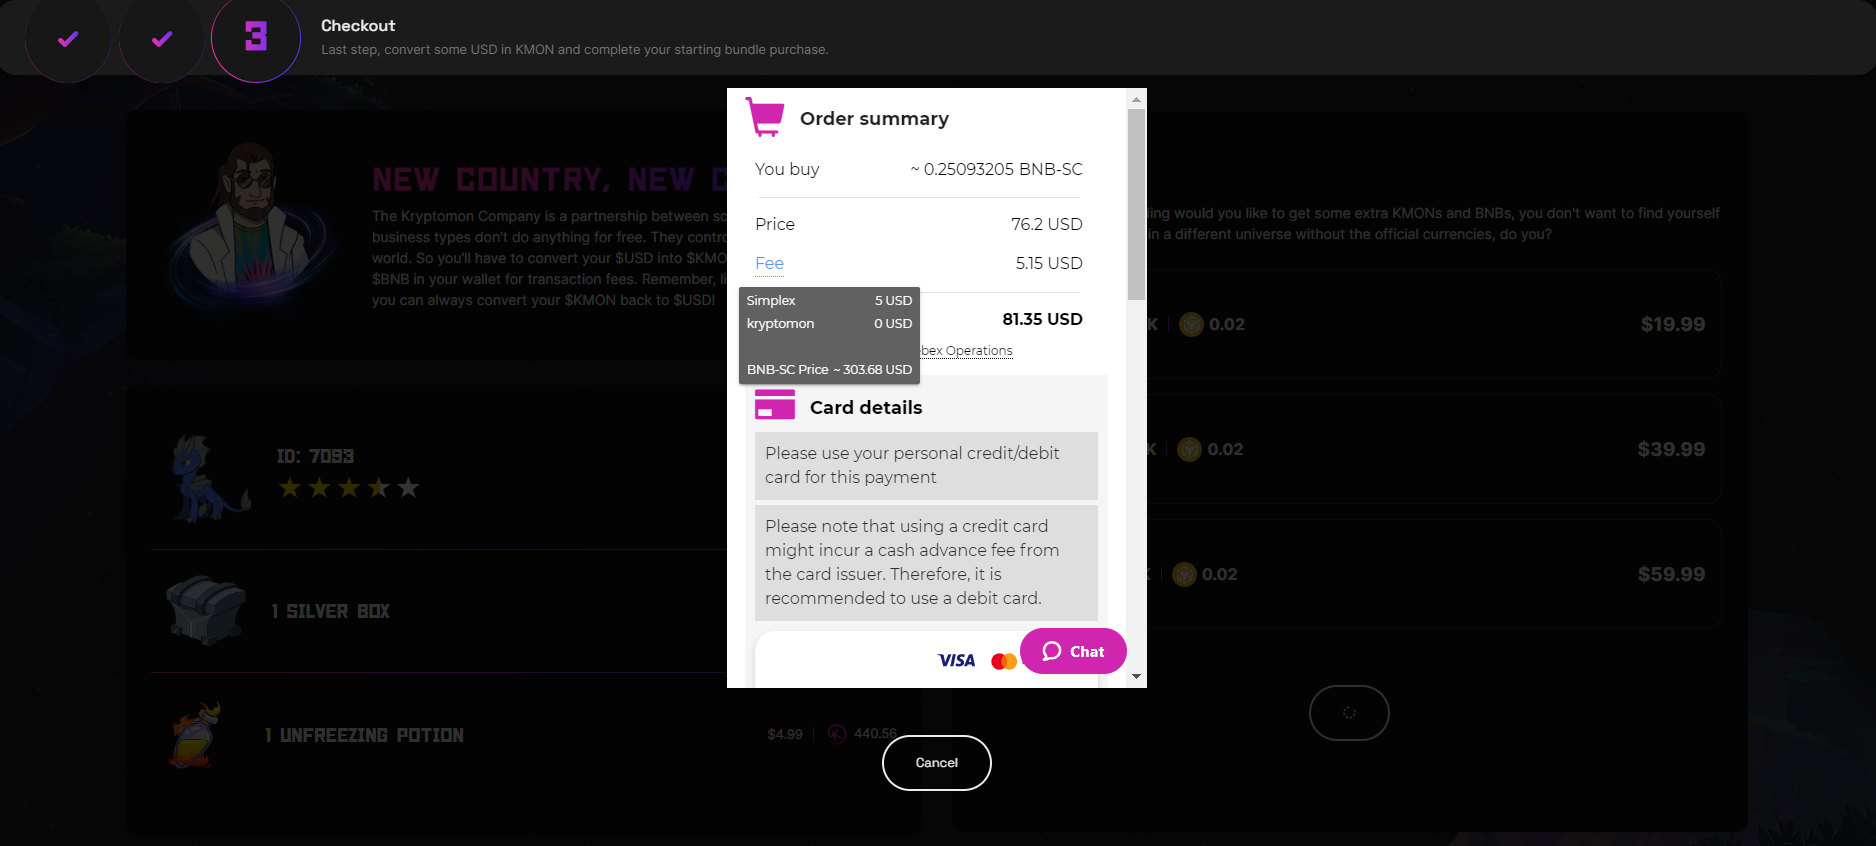Click the professor character avatar

[252, 220]
